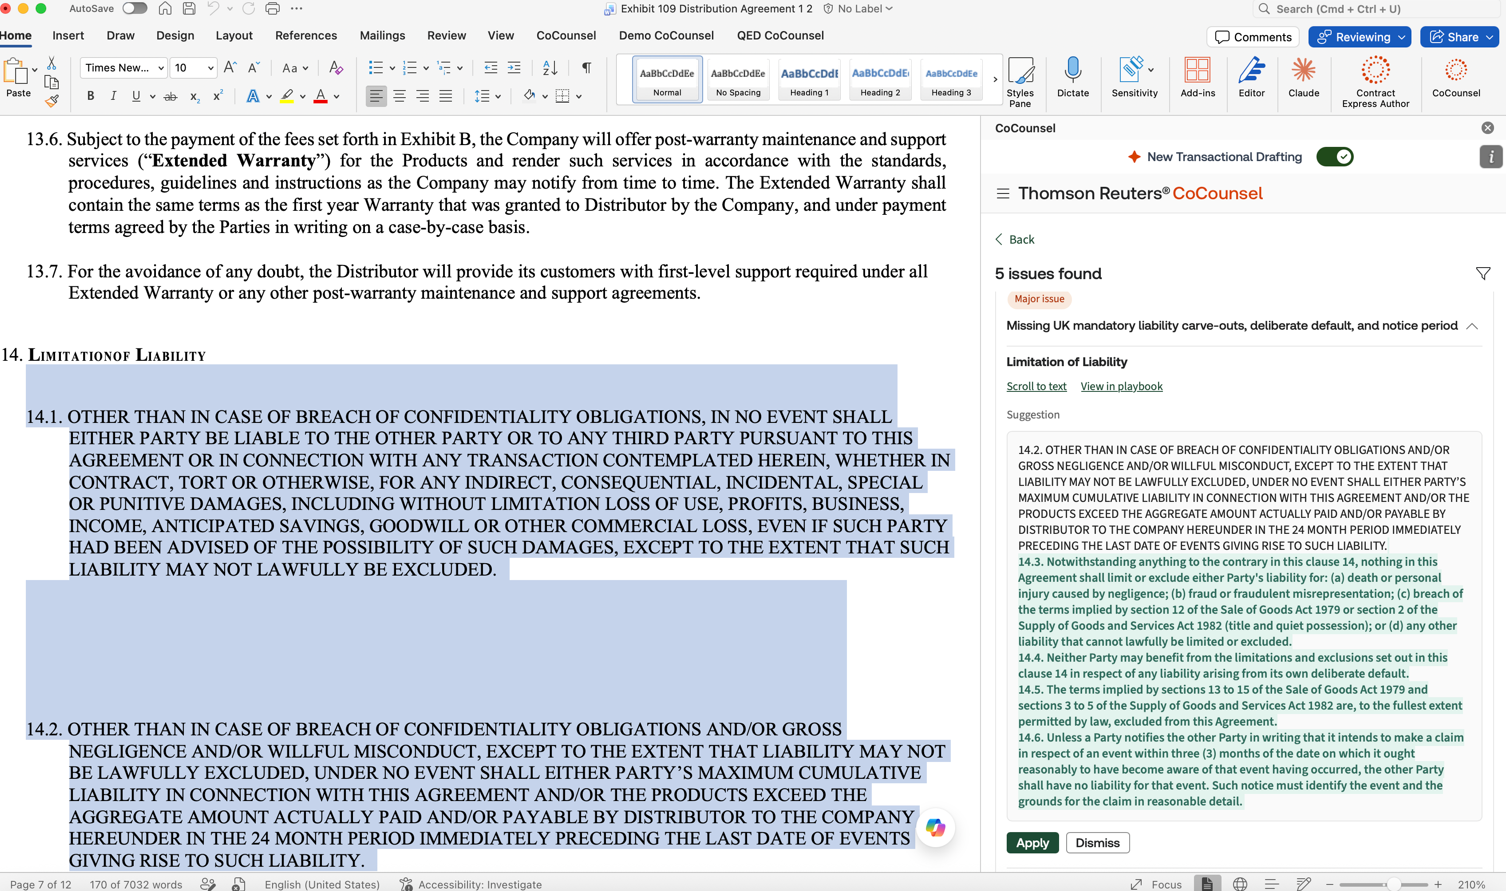The image size is (1506, 891).
Task: Click the Editor ribbon icon
Action: [x=1251, y=78]
